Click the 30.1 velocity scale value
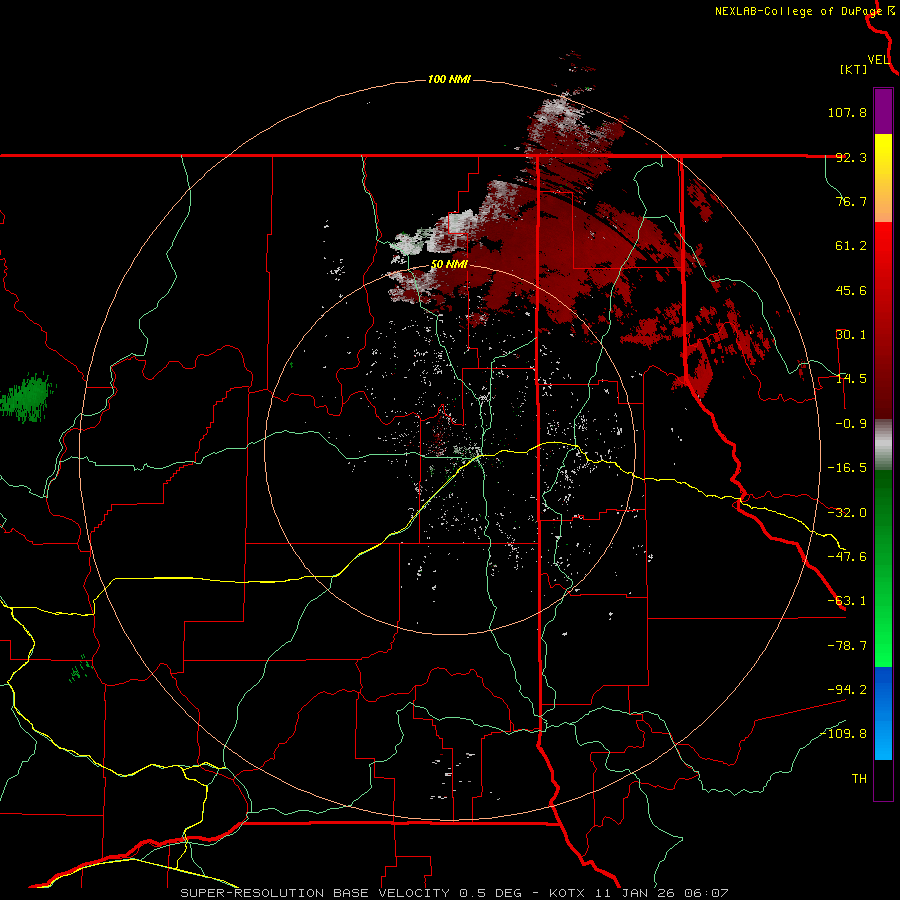 [x=851, y=335]
